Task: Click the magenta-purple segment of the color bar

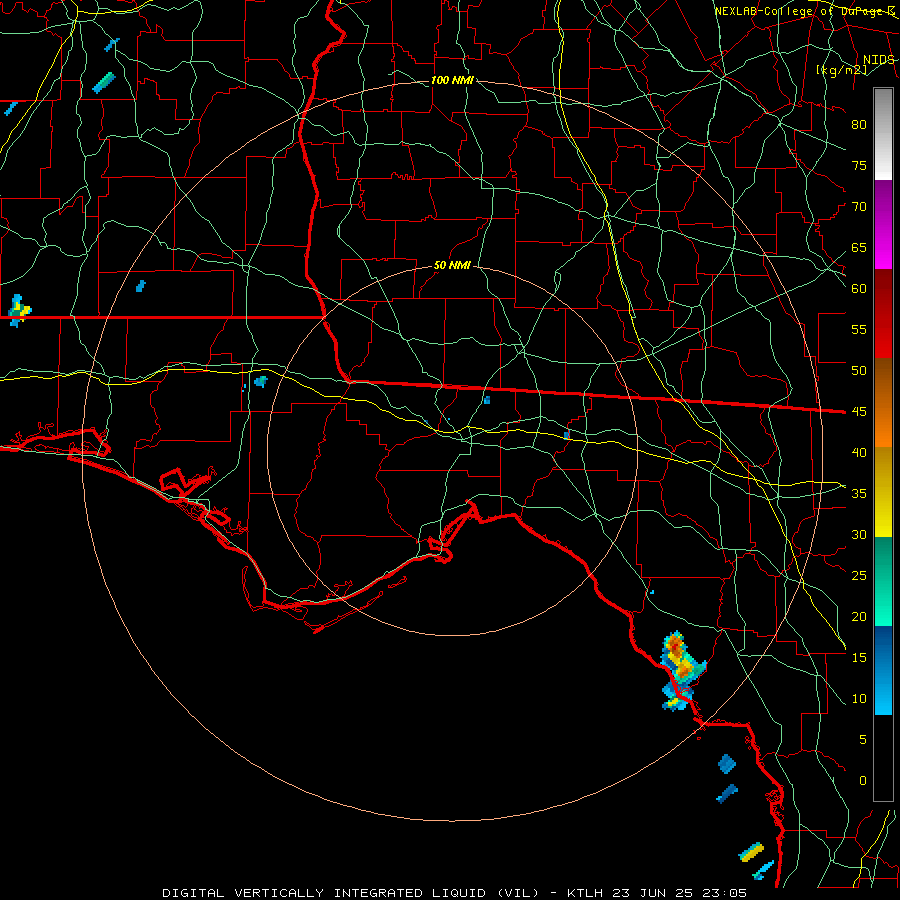Action: 883,225
